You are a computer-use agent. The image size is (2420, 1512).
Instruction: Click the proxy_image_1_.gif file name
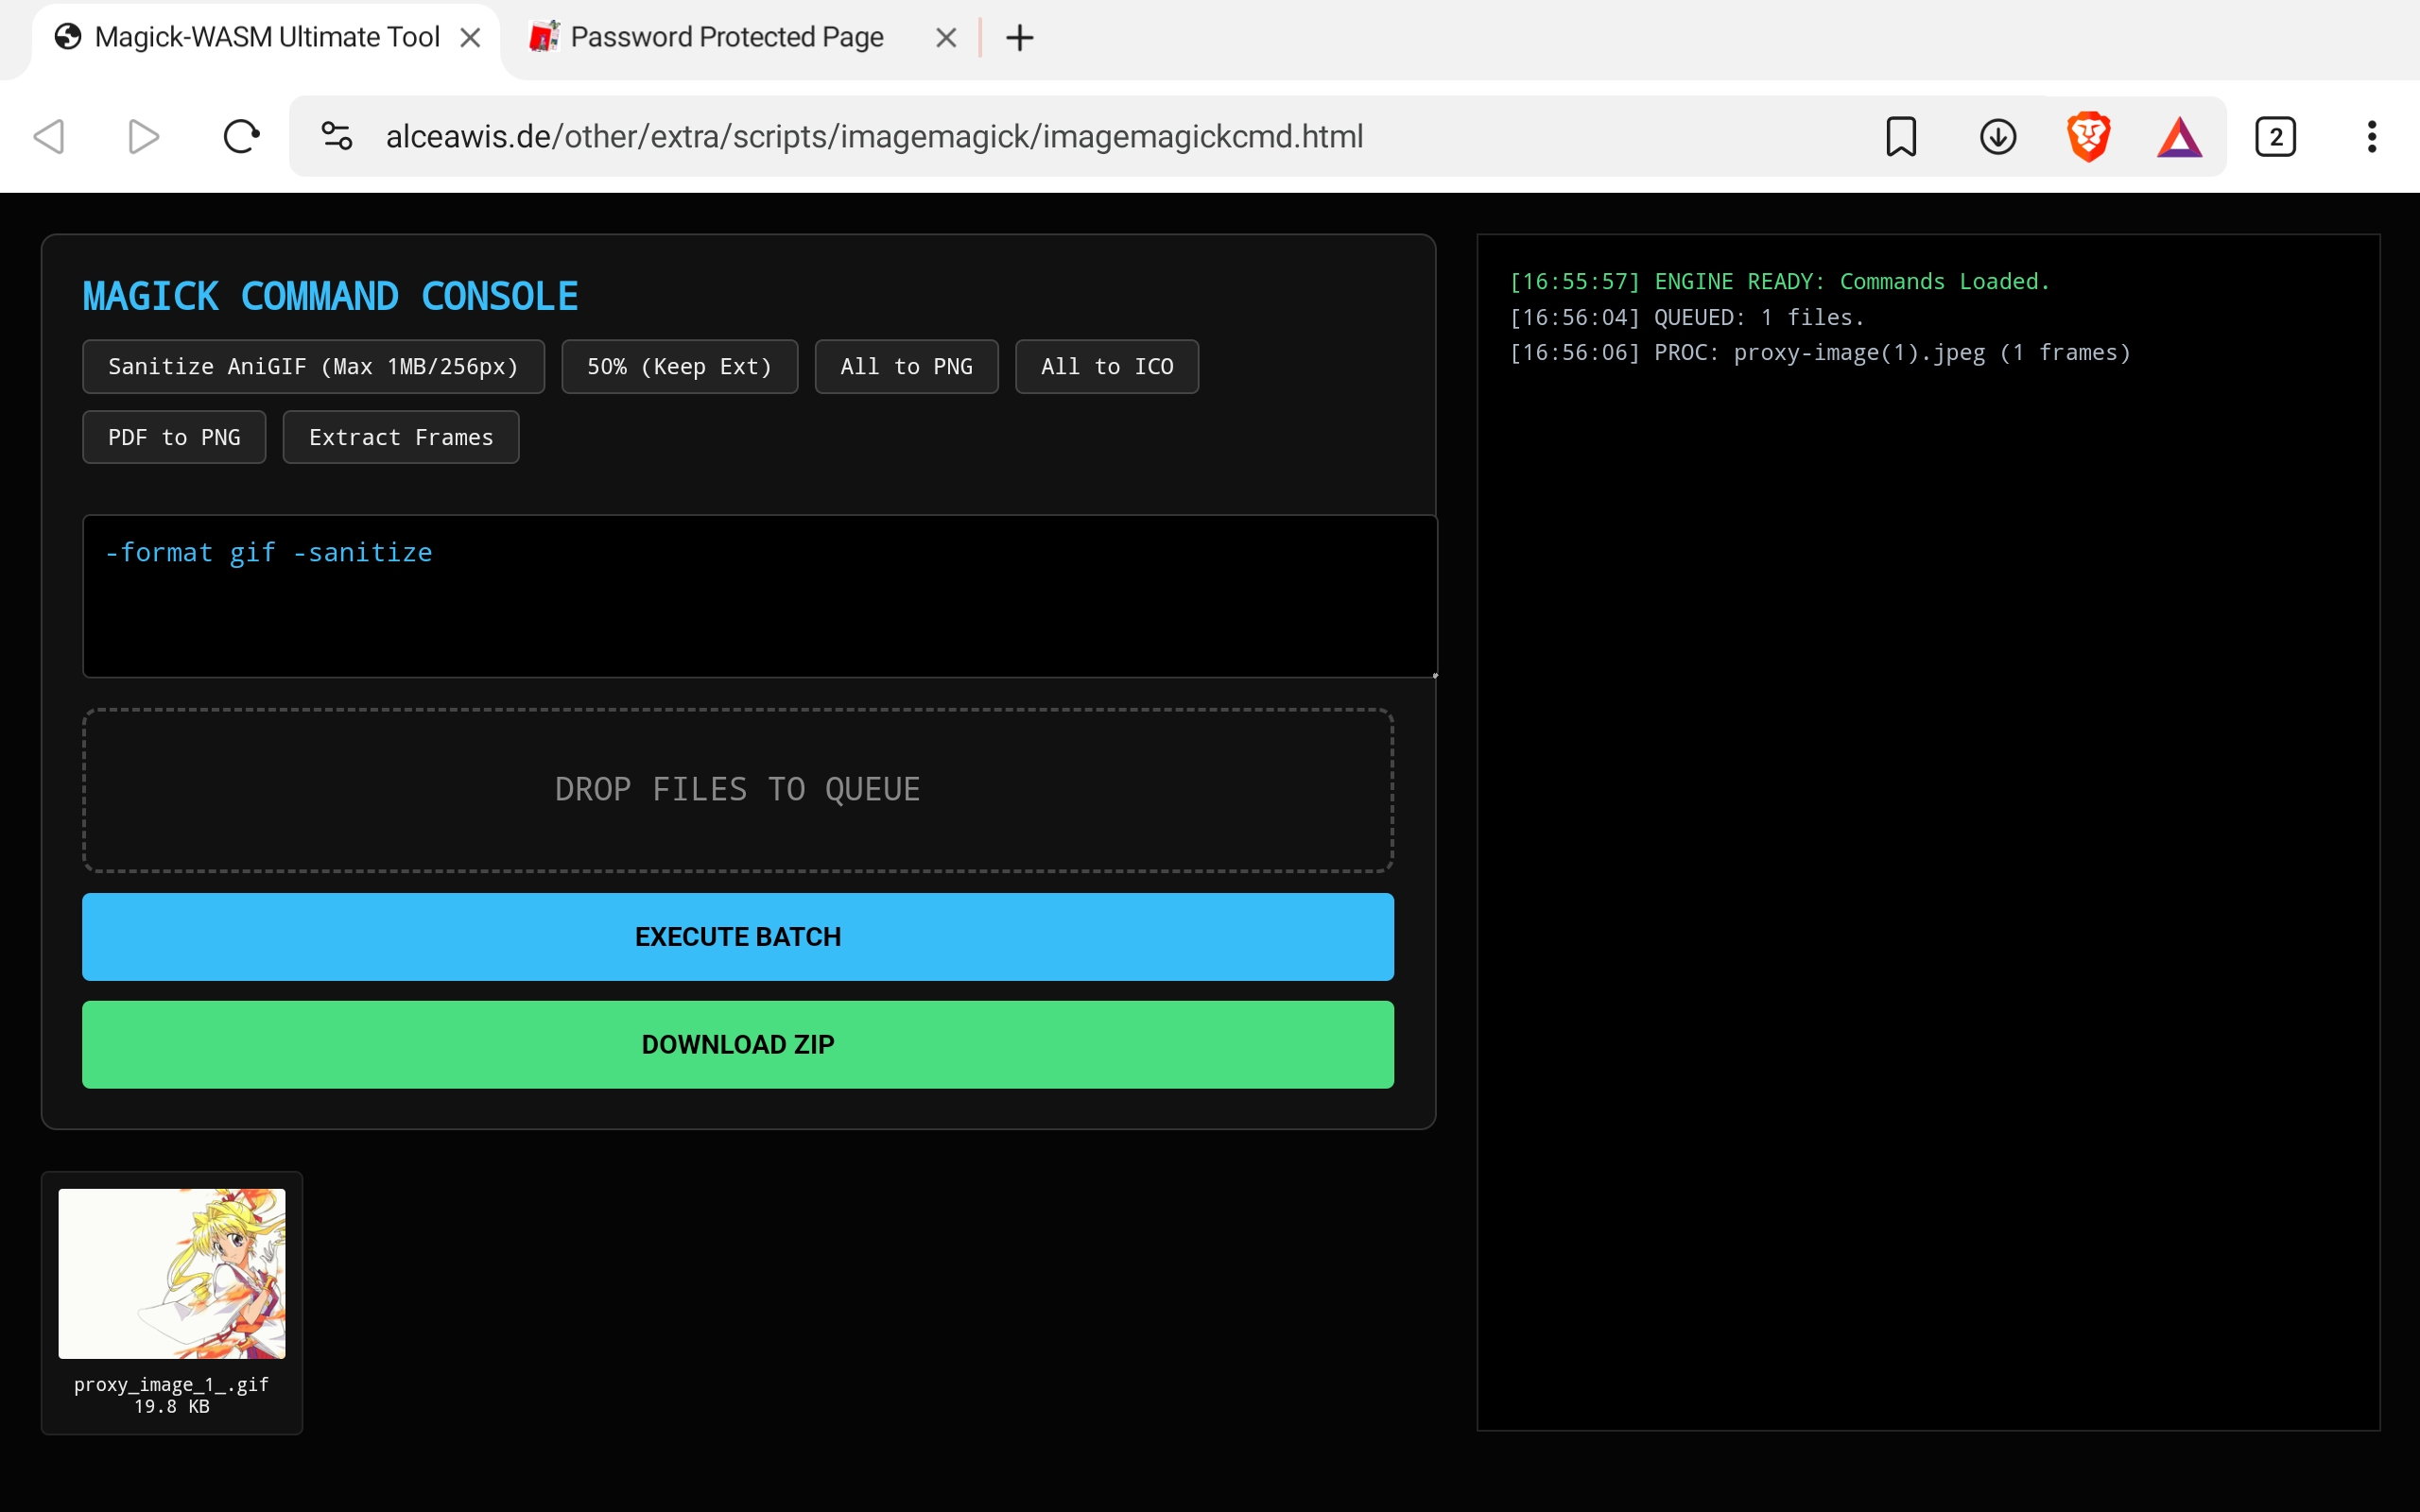click(171, 1384)
